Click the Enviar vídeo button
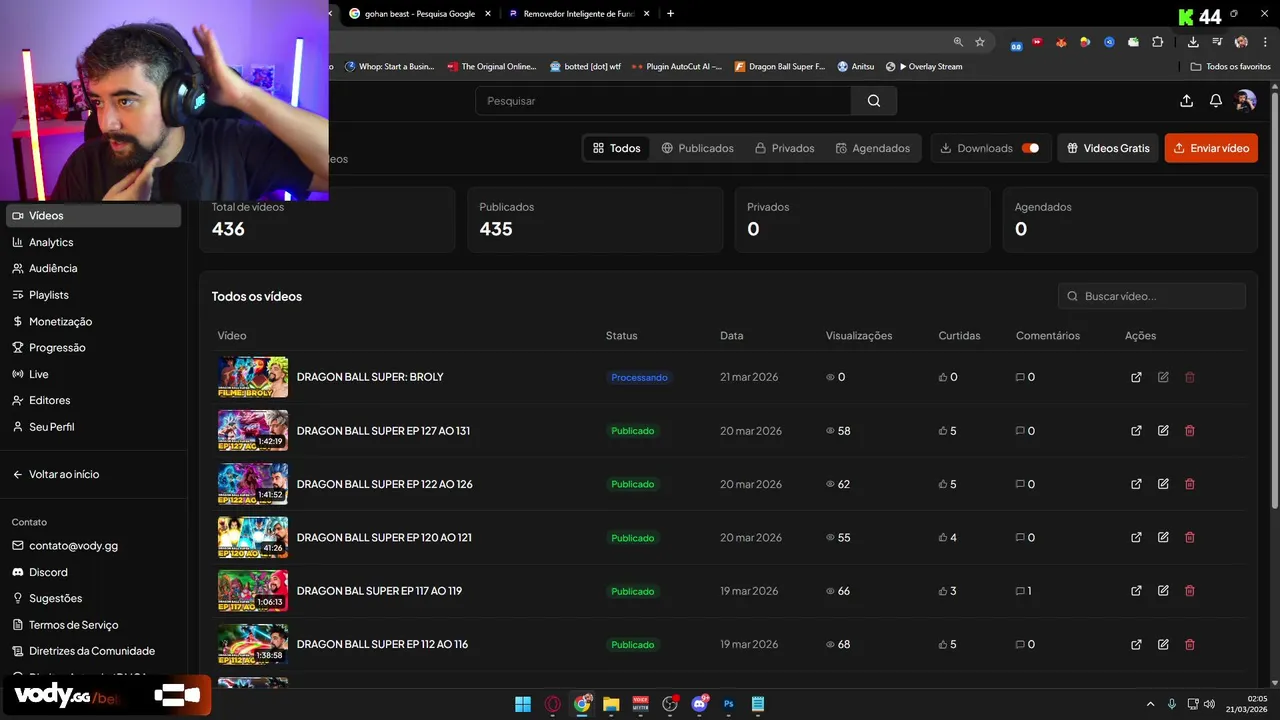 [x=1211, y=148]
